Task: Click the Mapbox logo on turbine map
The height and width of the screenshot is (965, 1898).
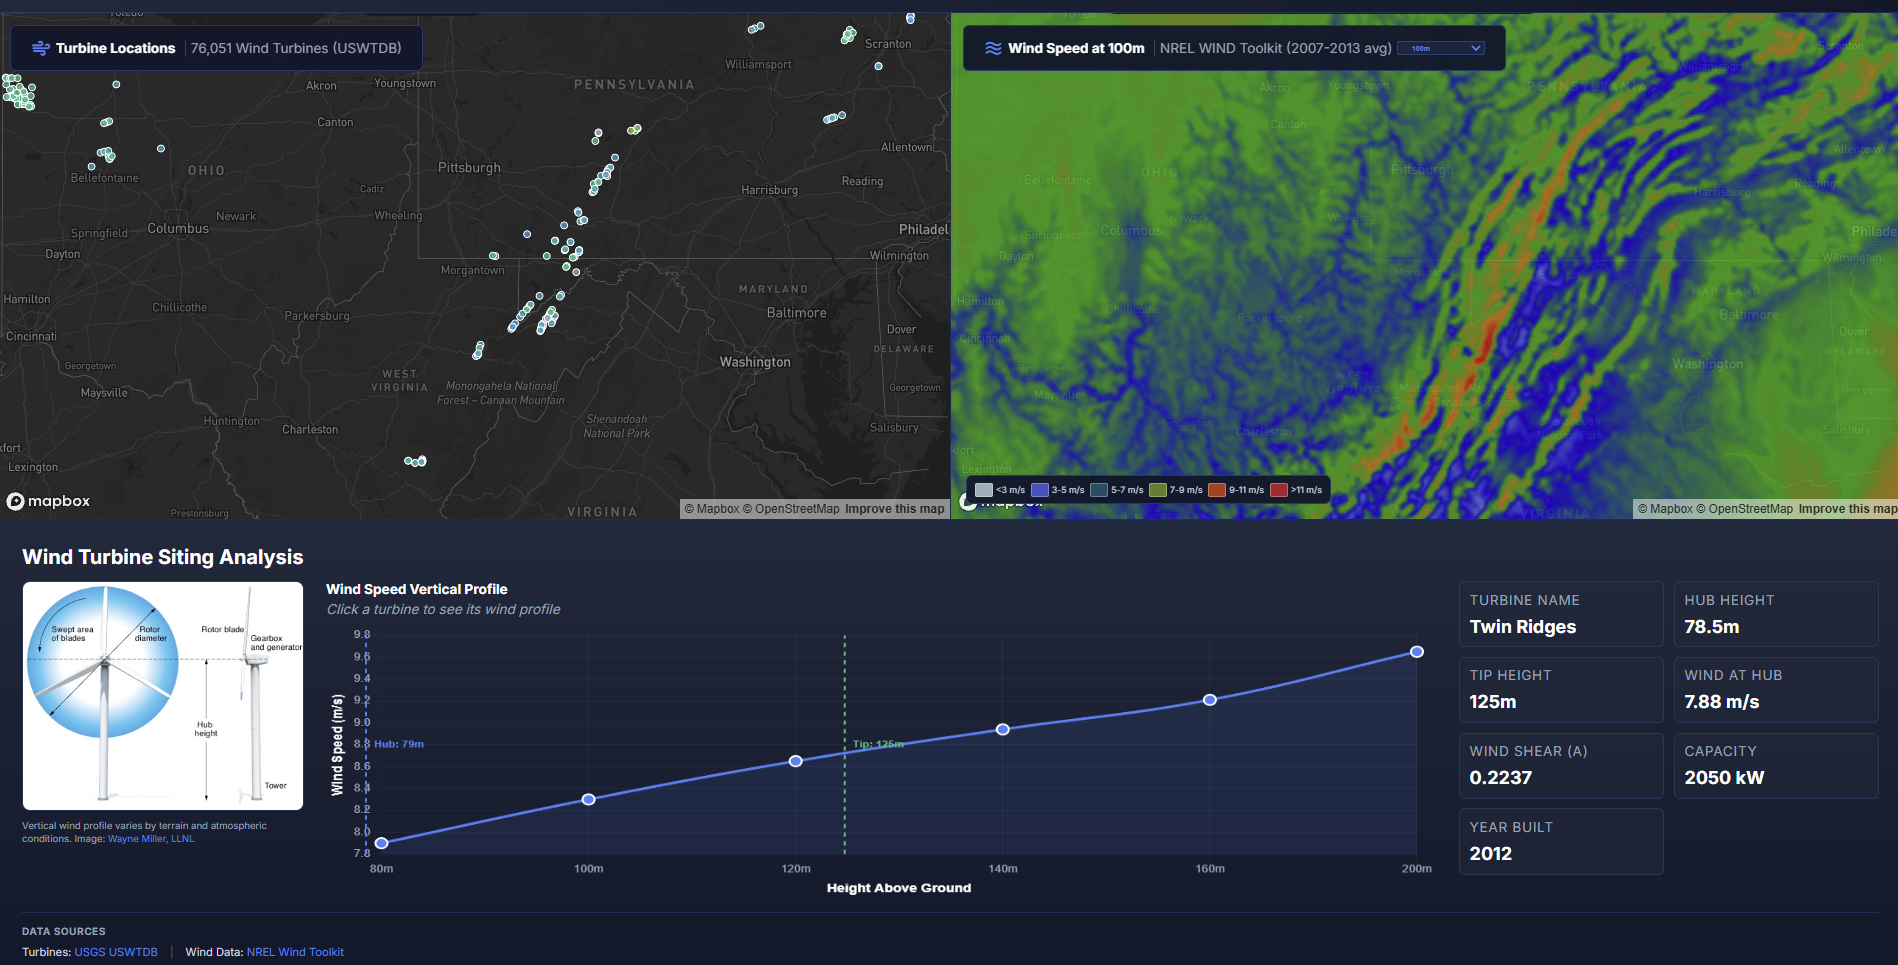Action: 49,501
